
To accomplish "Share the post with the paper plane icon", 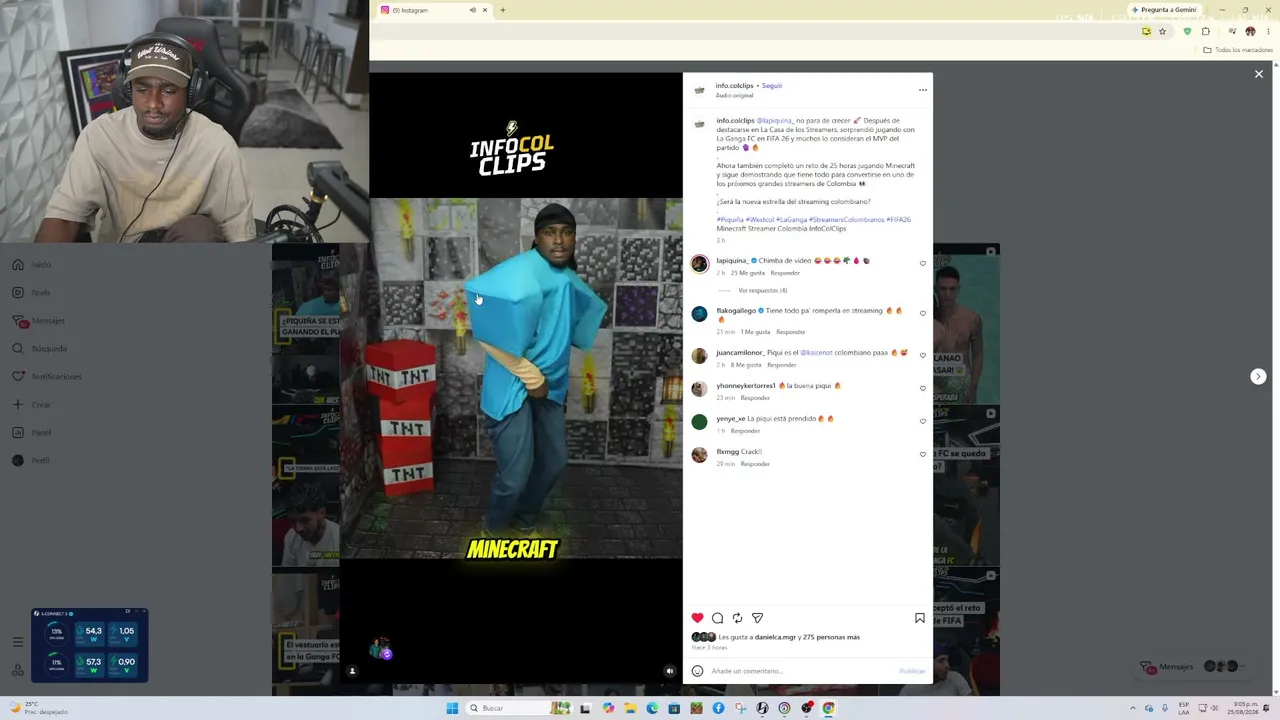I will [757, 618].
